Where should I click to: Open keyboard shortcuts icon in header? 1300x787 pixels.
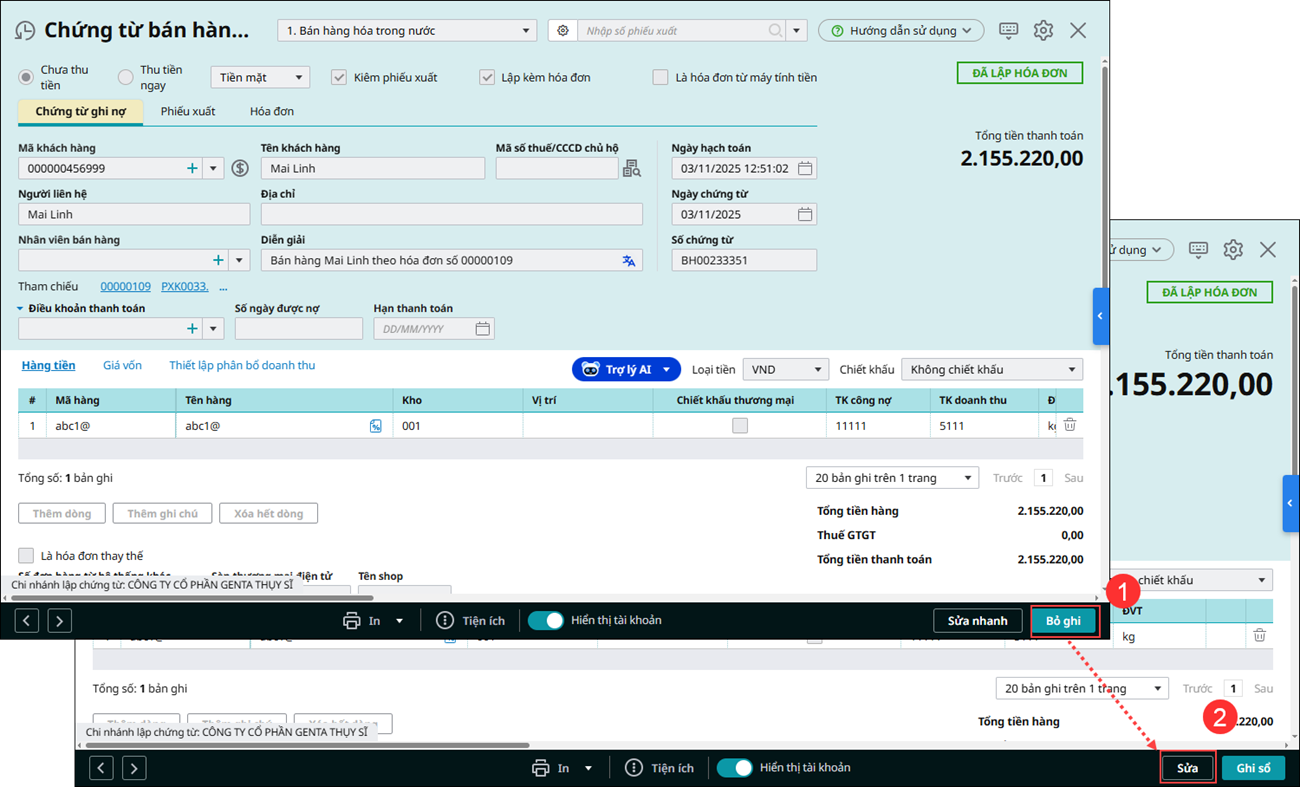(x=1008, y=31)
